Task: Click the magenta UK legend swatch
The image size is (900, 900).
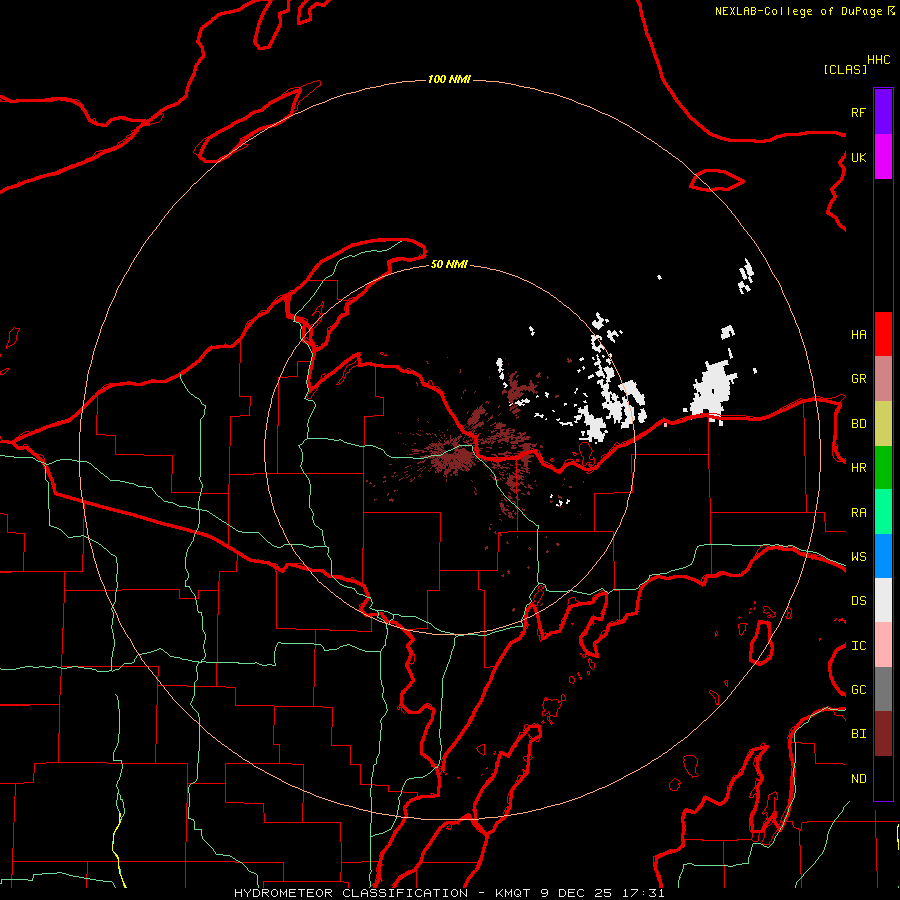Action: point(883,157)
